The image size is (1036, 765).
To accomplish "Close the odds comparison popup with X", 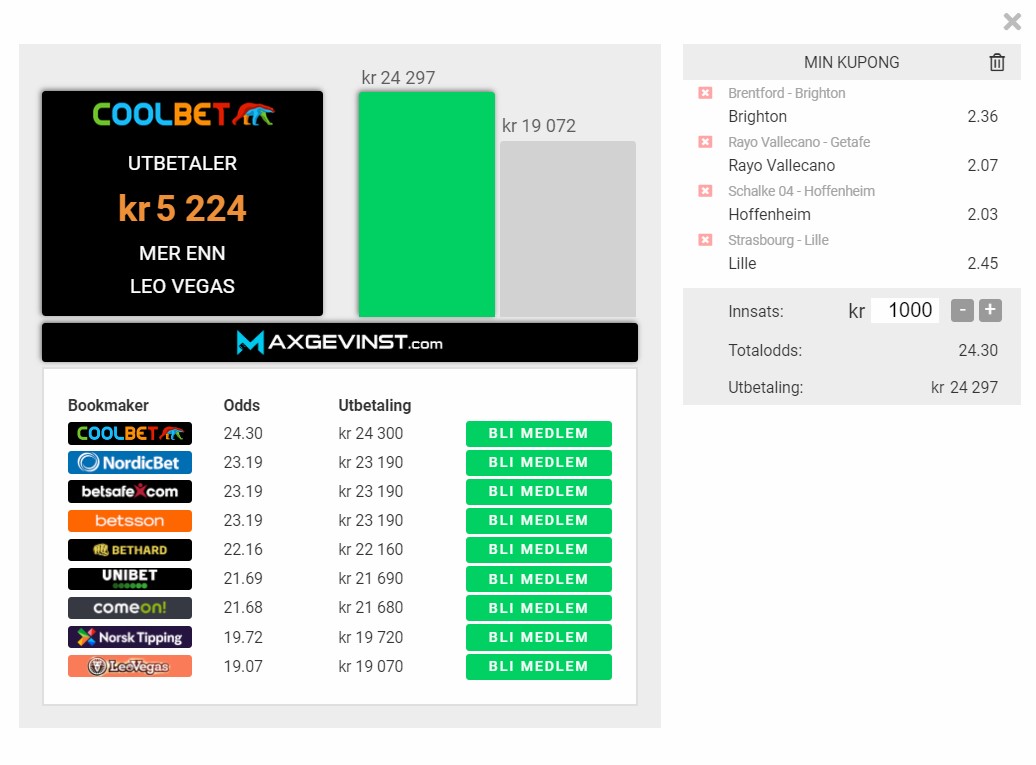I will coord(1012,22).
